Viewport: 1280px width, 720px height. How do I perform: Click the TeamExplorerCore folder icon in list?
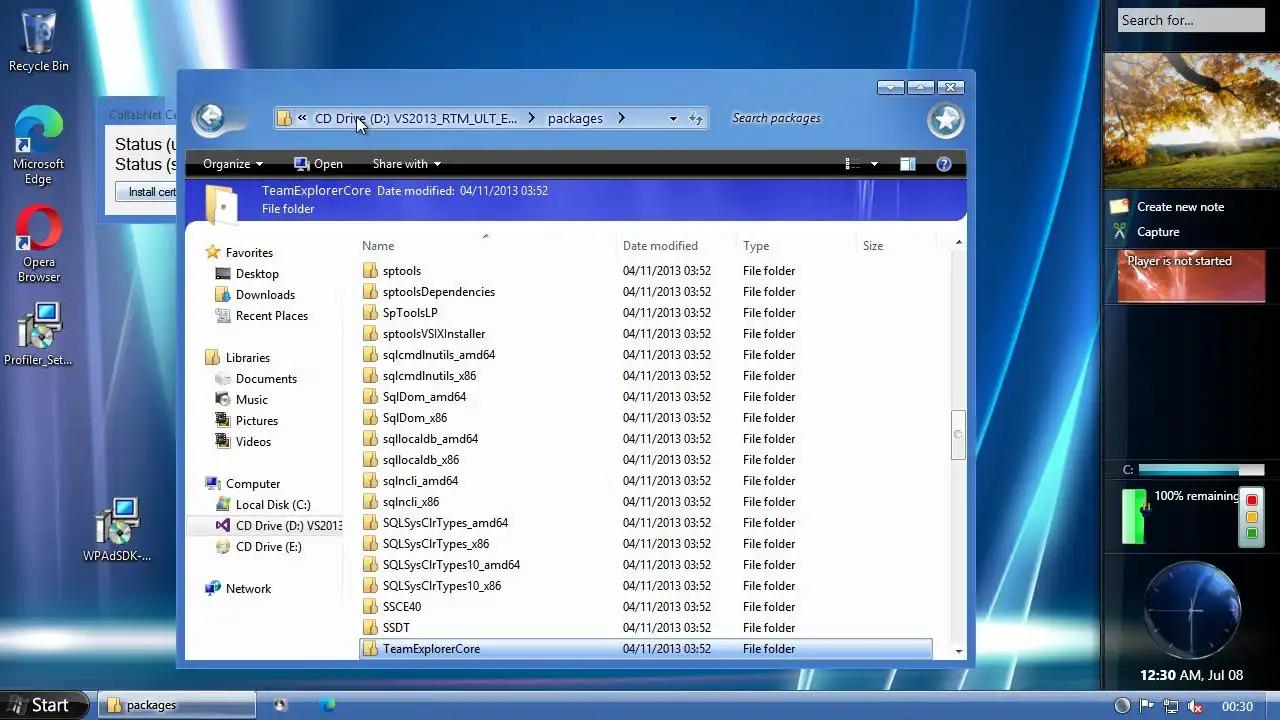[370, 649]
